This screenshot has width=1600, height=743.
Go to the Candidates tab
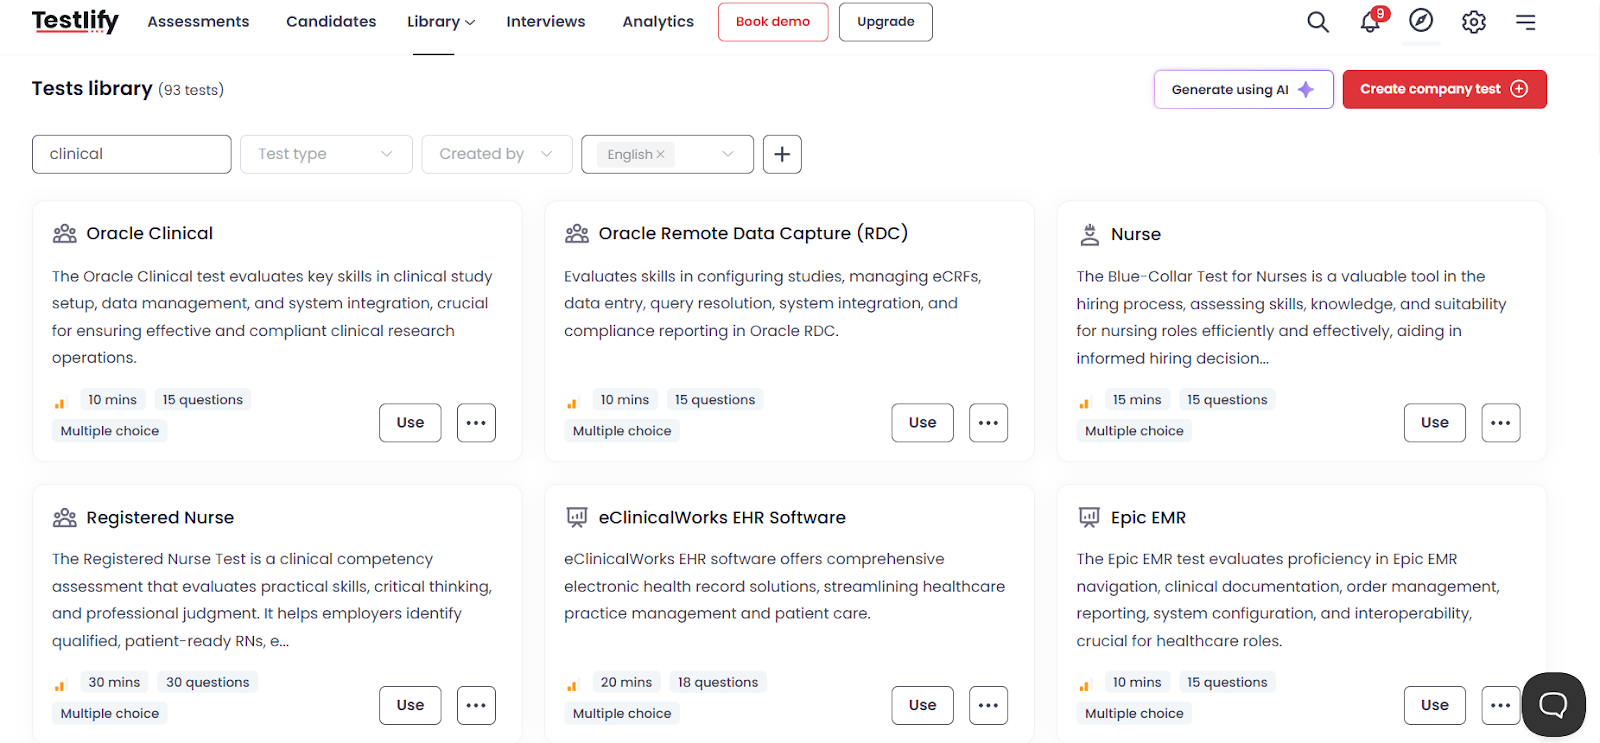click(x=331, y=22)
